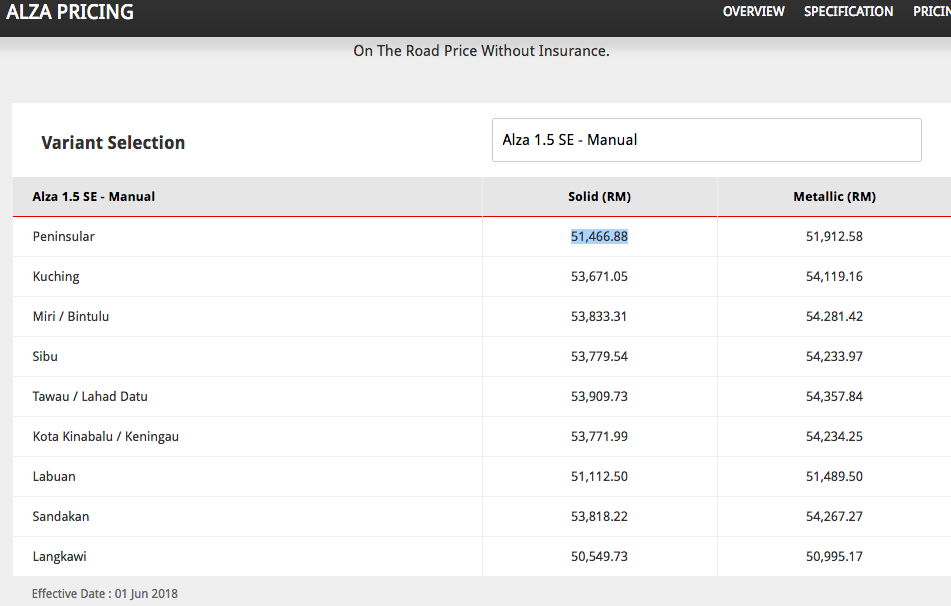Image resolution: width=951 pixels, height=606 pixels.
Task: Click the Metallic (RM) column header
Action: 834,197
